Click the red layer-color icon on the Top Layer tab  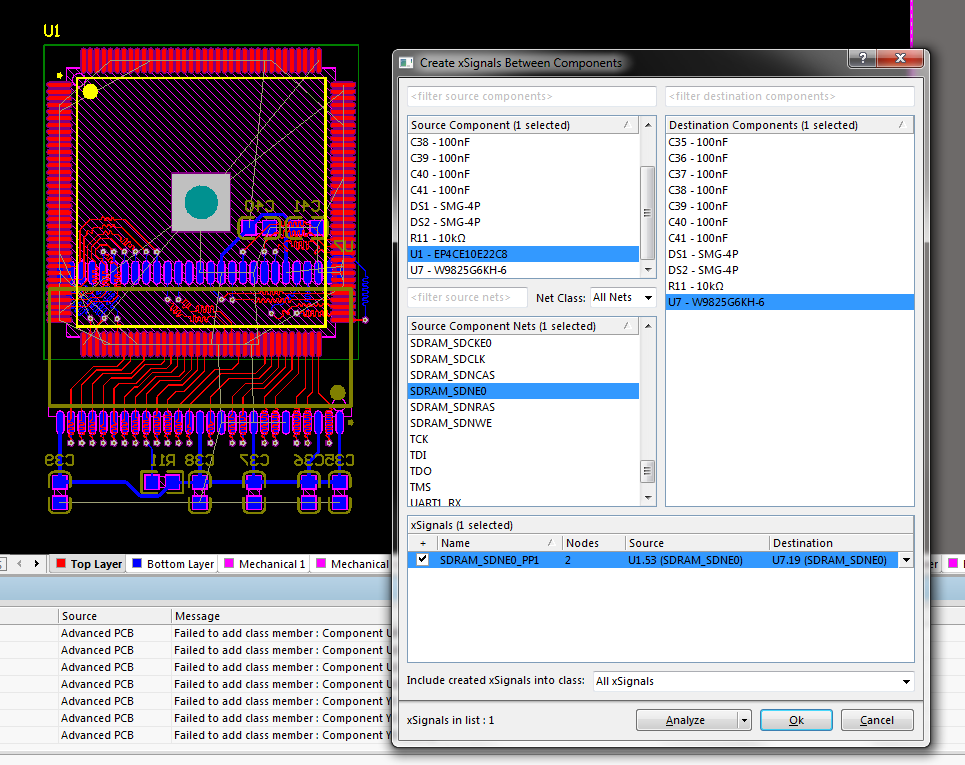click(x=61, y=563)
